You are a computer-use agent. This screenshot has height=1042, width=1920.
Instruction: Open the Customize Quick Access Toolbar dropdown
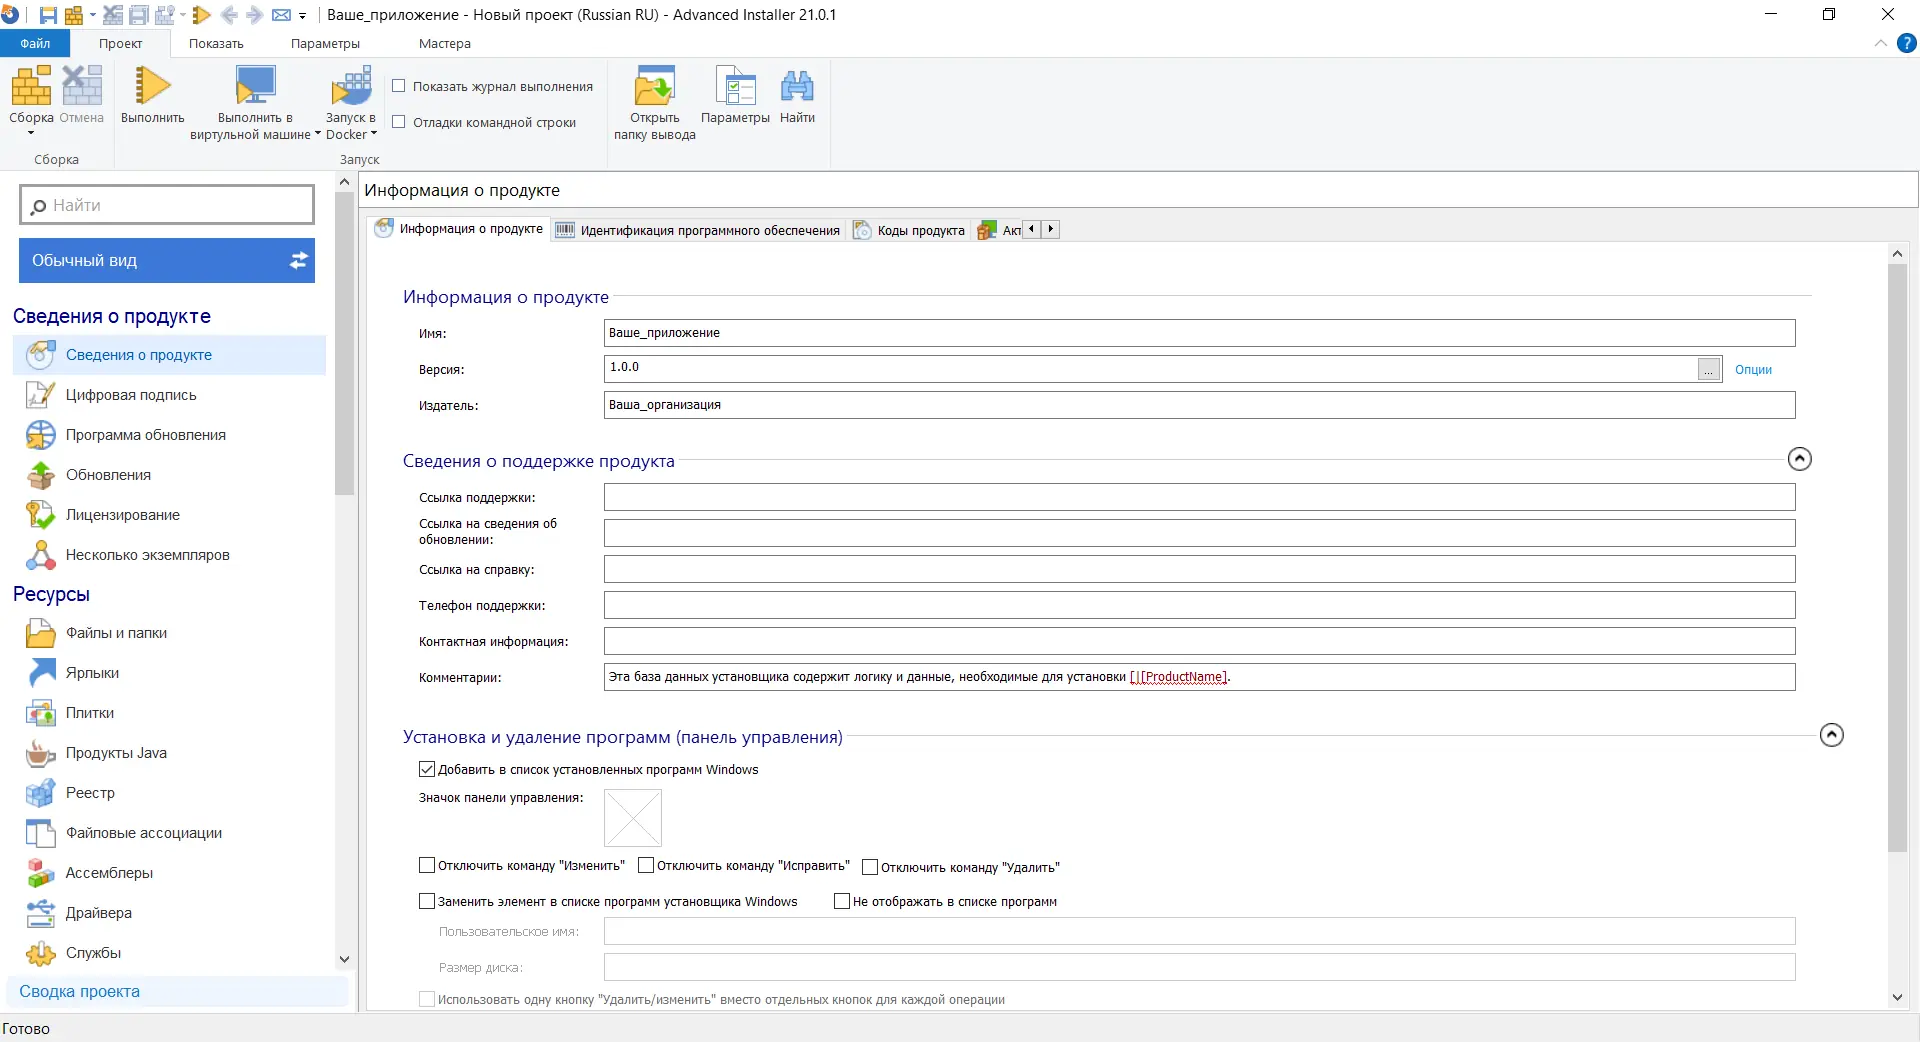click(x=303, y=16)
